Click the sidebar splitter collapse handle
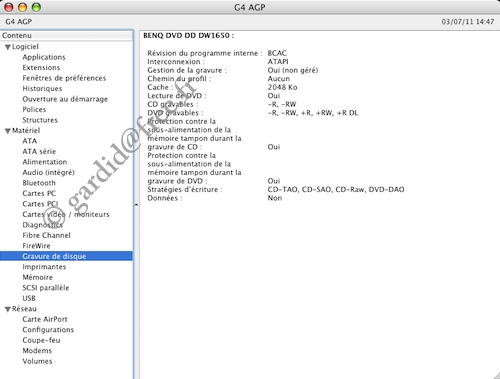This screenshot has height=379, width=500. point(136,205)
